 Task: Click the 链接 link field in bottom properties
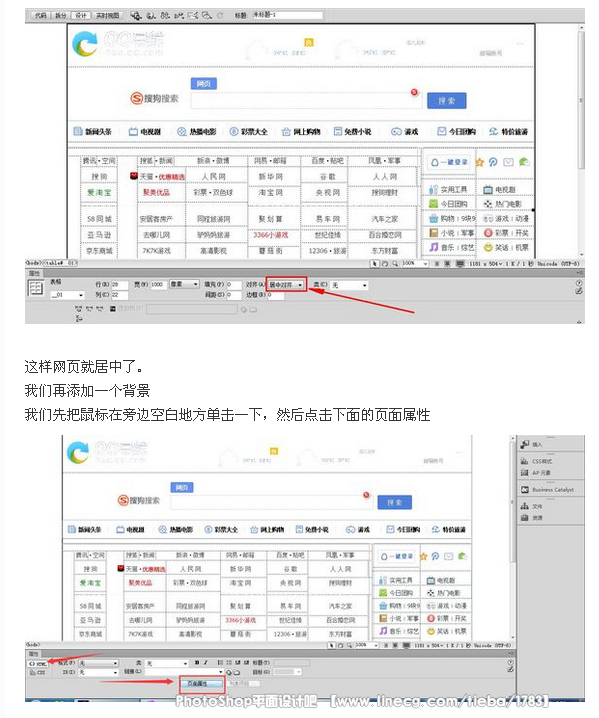coord(184,672)
